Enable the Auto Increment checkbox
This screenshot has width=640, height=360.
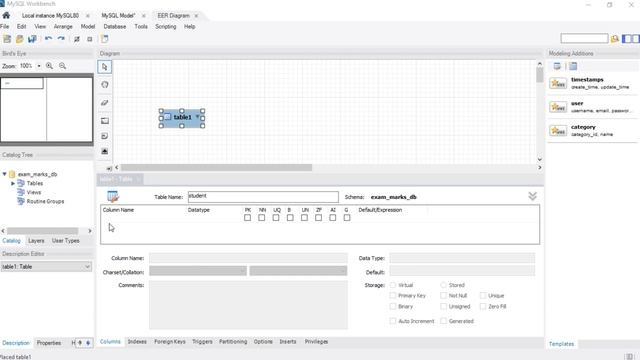click(393, 321)
